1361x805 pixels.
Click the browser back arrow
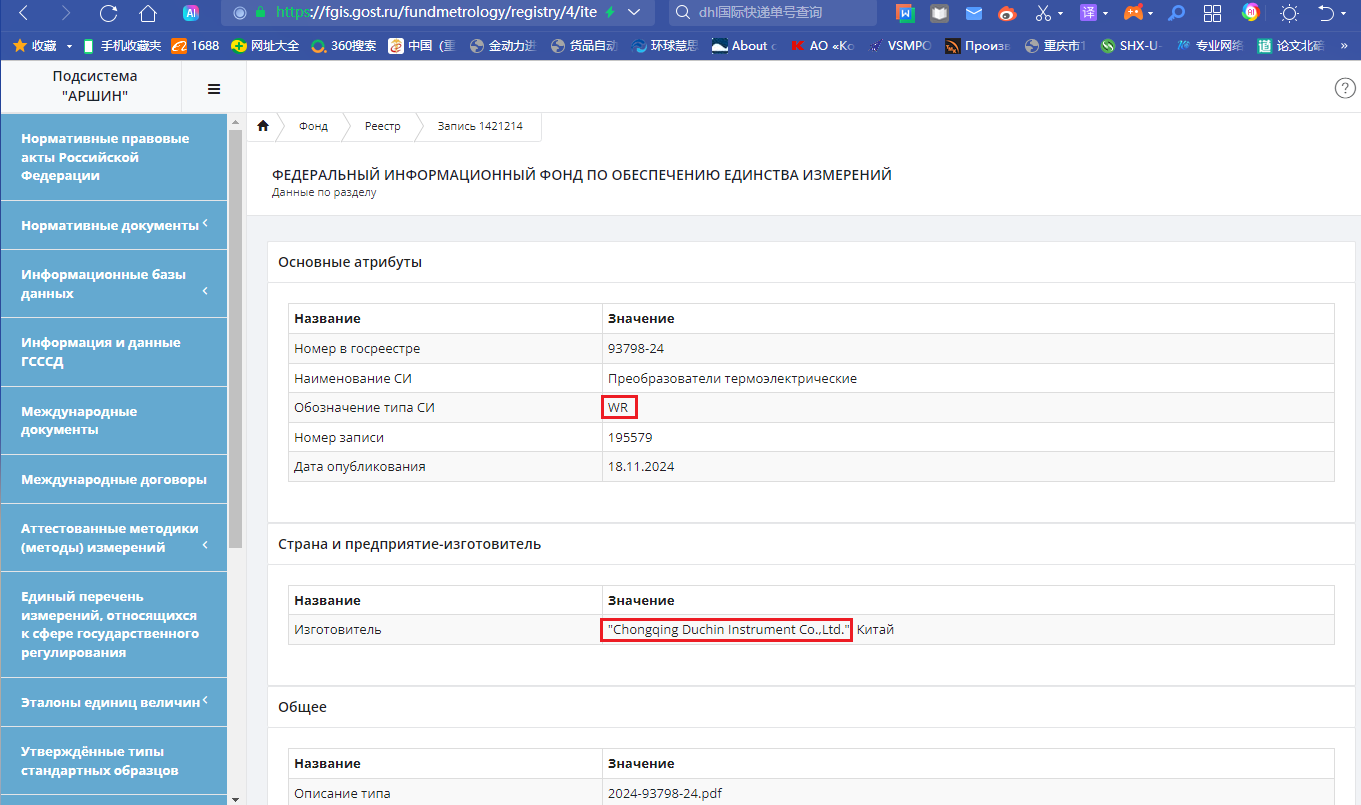click(x=24, y=13)
